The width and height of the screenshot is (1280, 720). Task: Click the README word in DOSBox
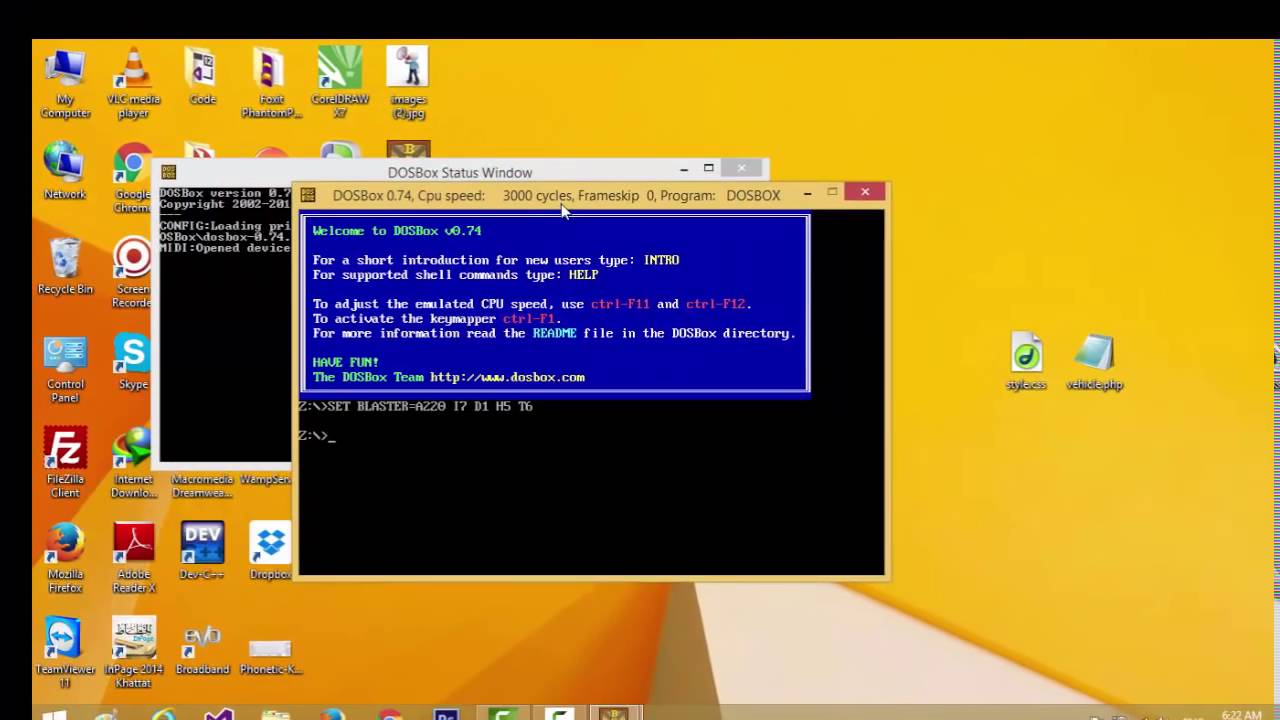point(554,333)
